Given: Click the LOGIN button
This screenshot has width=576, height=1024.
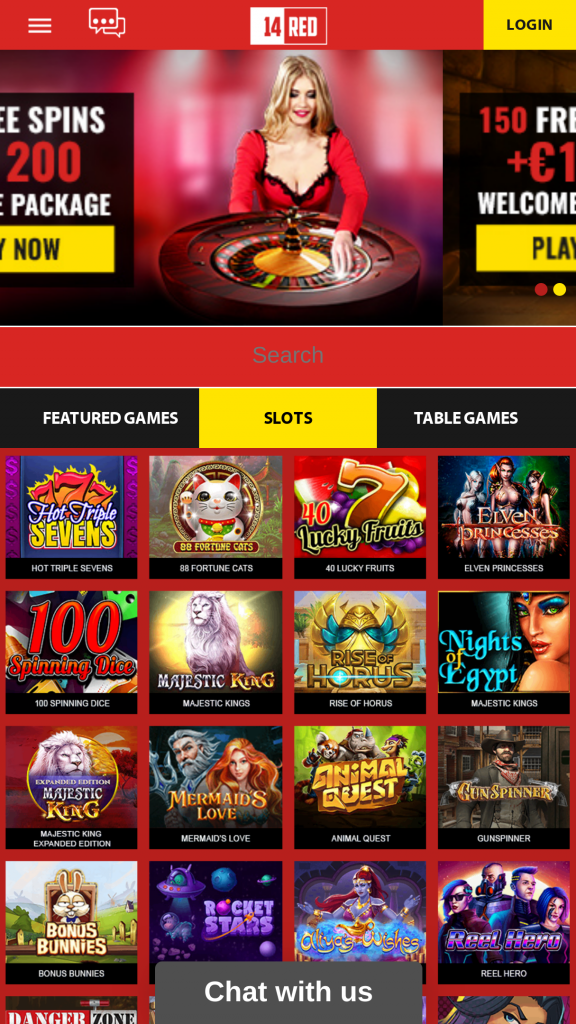Looking at the screenshot, I should point(530,25).
